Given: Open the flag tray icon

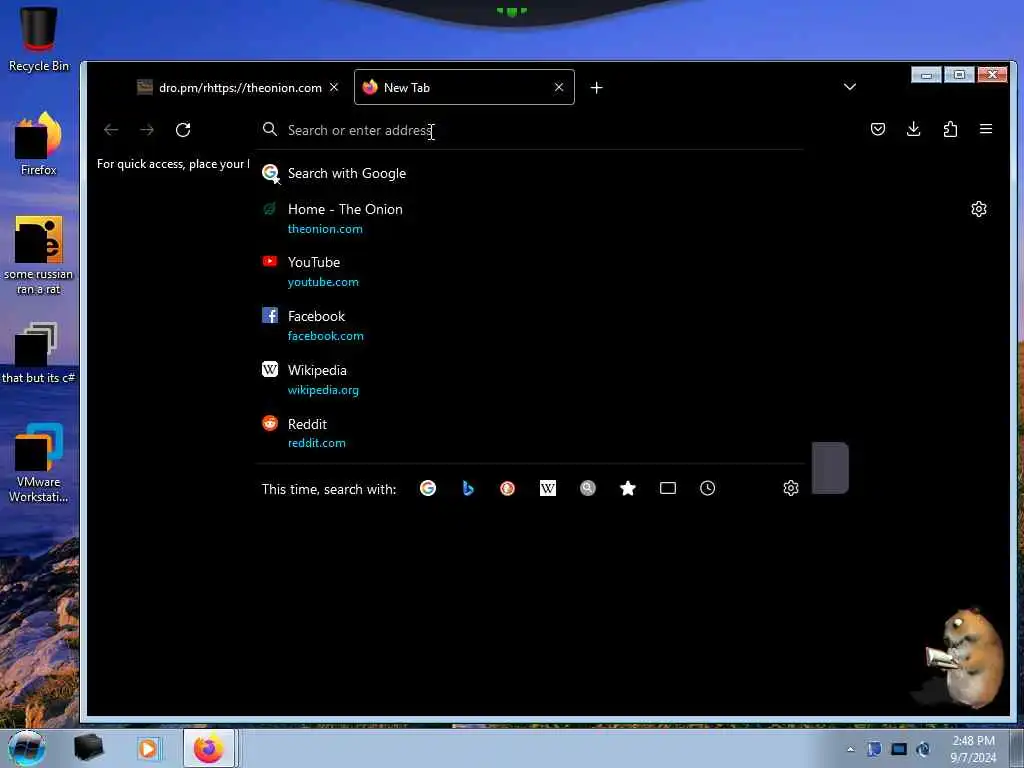Looking at the screenshot, I should 874,749.
